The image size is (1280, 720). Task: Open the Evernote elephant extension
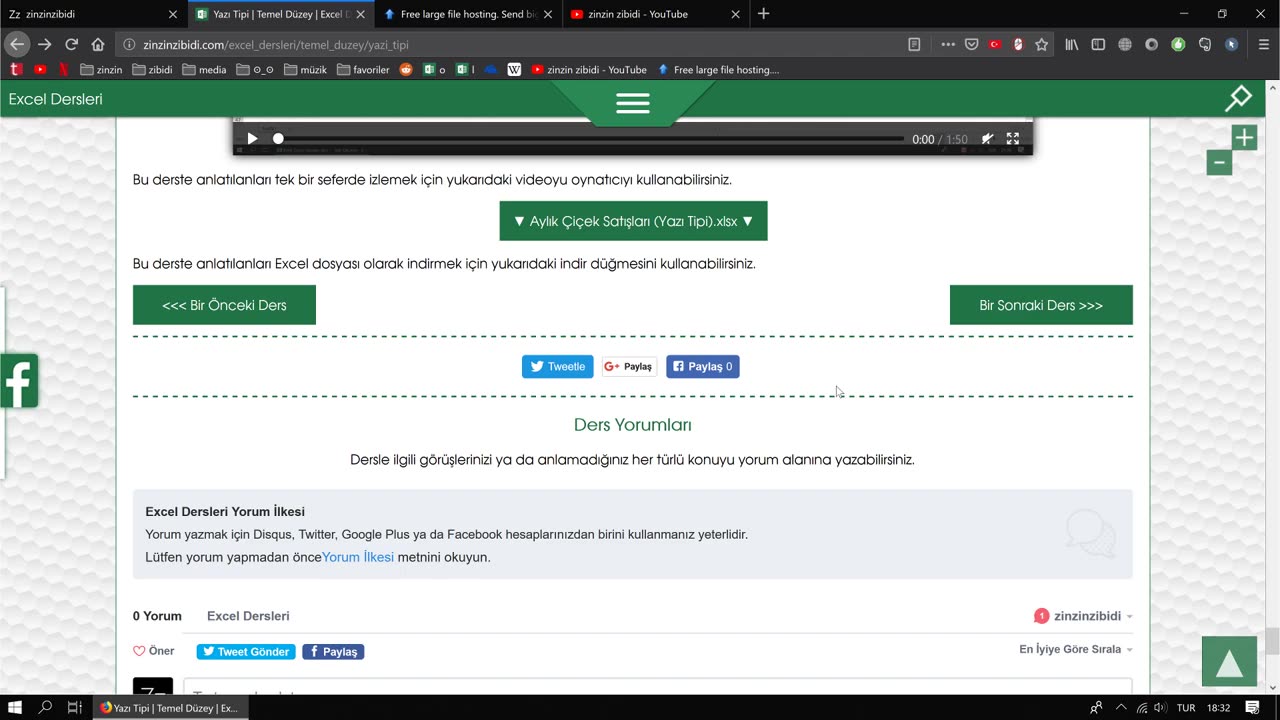click(1205, 44)
